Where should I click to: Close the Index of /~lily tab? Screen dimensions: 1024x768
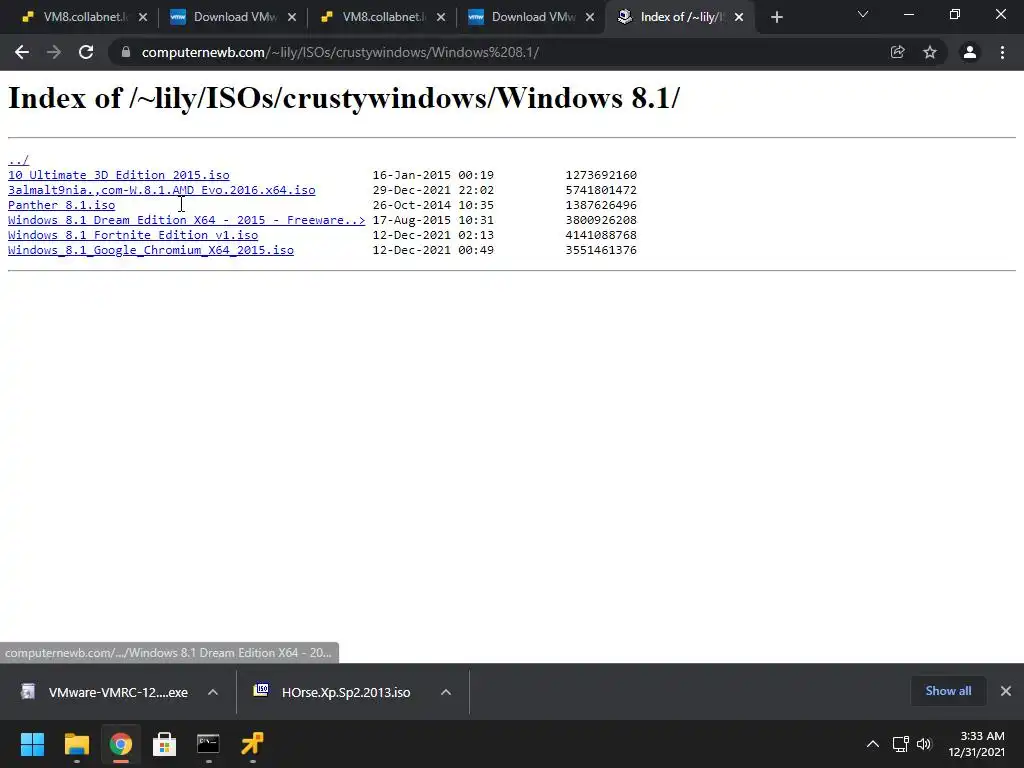coord(739,18)
